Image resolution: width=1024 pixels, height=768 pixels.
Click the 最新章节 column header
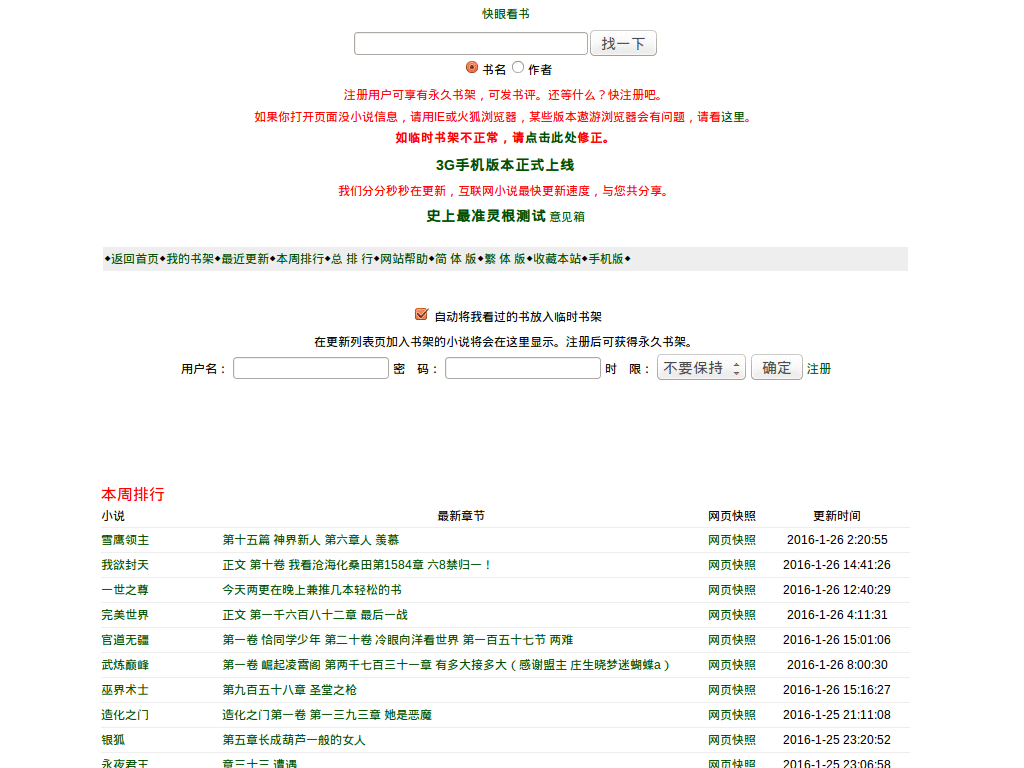pyautogui.click(x=460, y=516)
